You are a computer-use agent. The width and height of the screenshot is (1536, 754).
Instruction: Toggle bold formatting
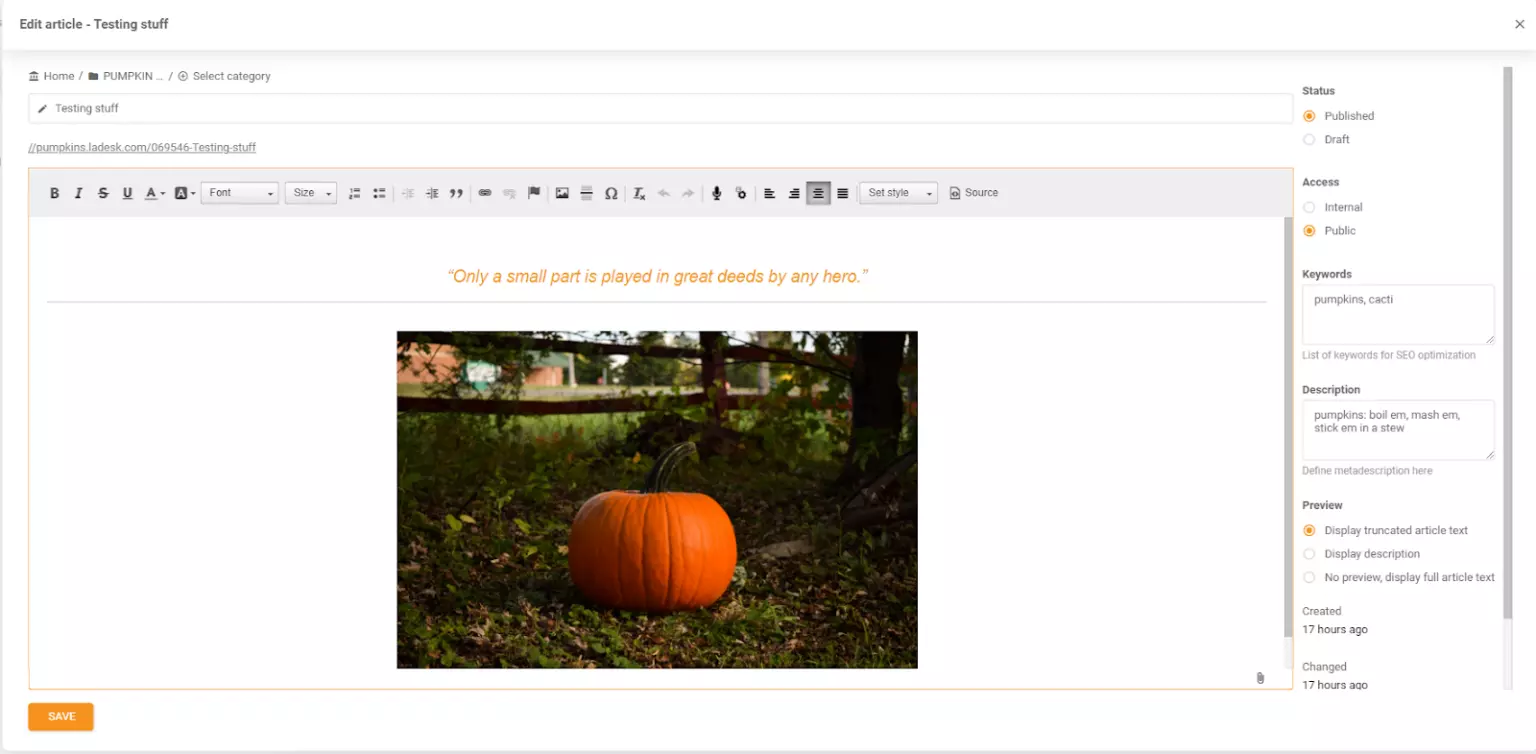coord(54,193)
